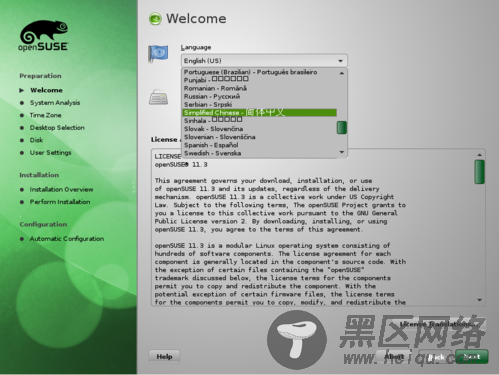Select Simplified Chinese language entry
Image resolution: width=499 pixels, height=375 pixels.
tap(259, 113)
